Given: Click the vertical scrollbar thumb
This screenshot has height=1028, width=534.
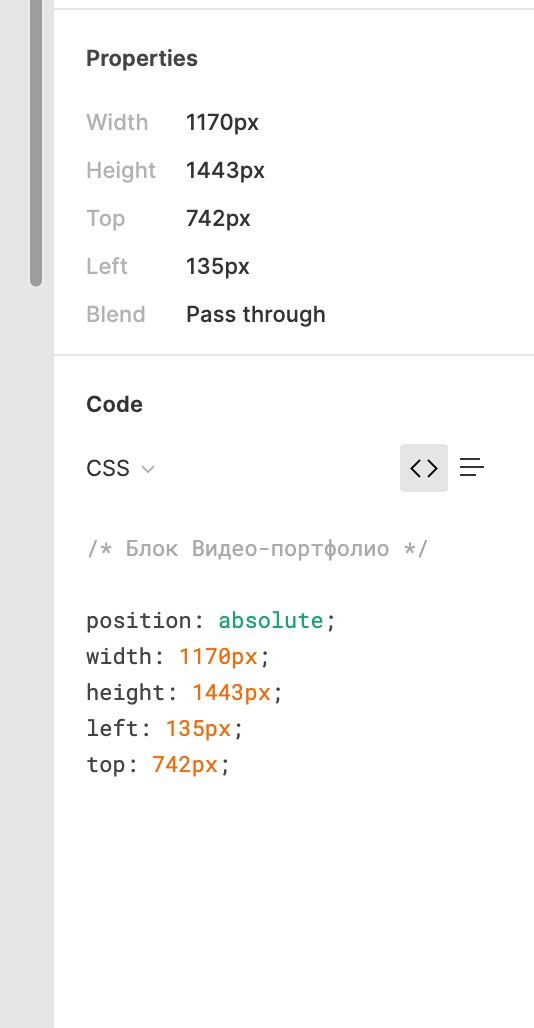Looking at the screenshot, I should coord(36,143).
